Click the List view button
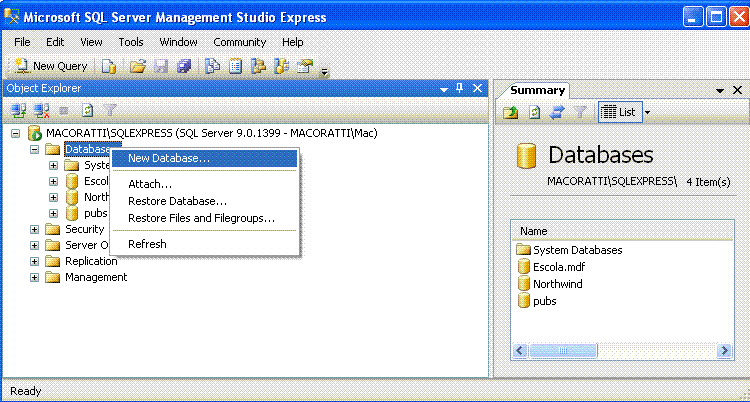Image resolution: width=750 pixels, height=402 pixels. 618,112
